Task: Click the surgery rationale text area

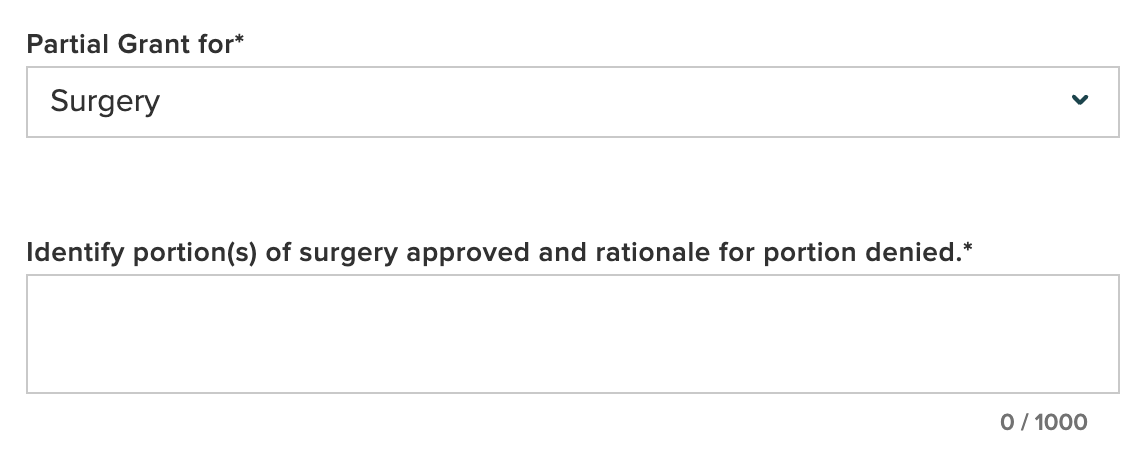Action: (x=572, y=334)
